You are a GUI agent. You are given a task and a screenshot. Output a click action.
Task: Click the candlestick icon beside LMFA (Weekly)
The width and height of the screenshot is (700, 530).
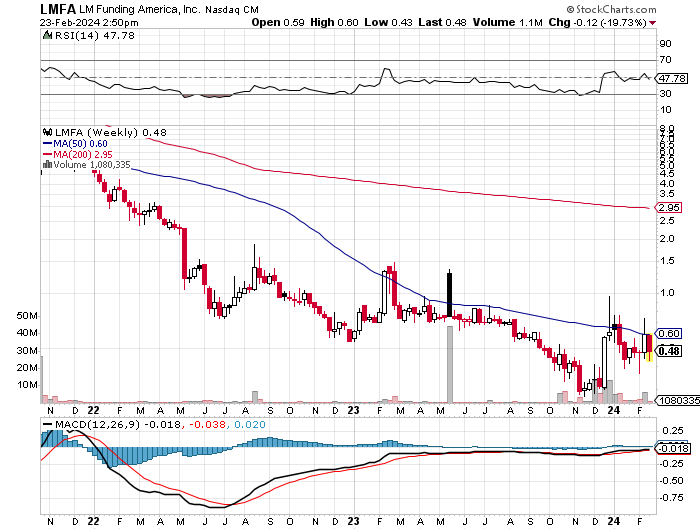point(47,132)
